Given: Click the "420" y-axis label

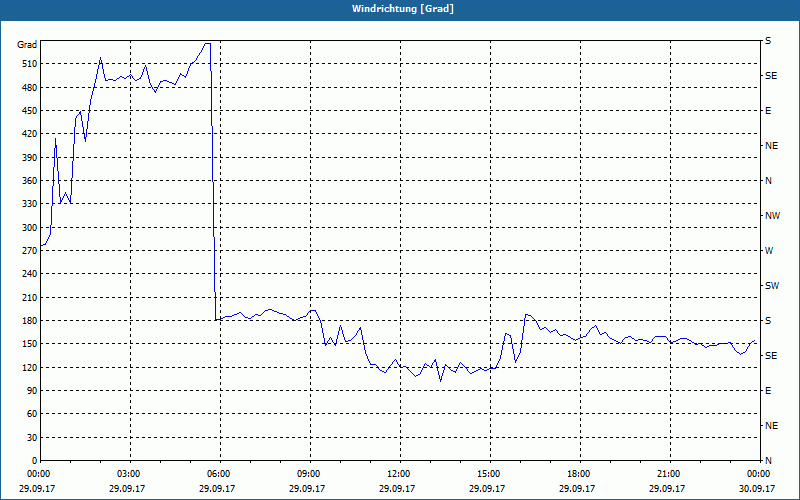Looking at the screenshot, I should [30, 134].
